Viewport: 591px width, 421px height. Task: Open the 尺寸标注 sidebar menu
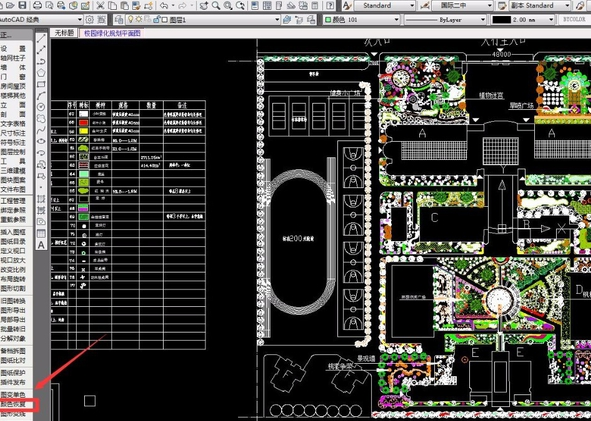pos(13,133)
